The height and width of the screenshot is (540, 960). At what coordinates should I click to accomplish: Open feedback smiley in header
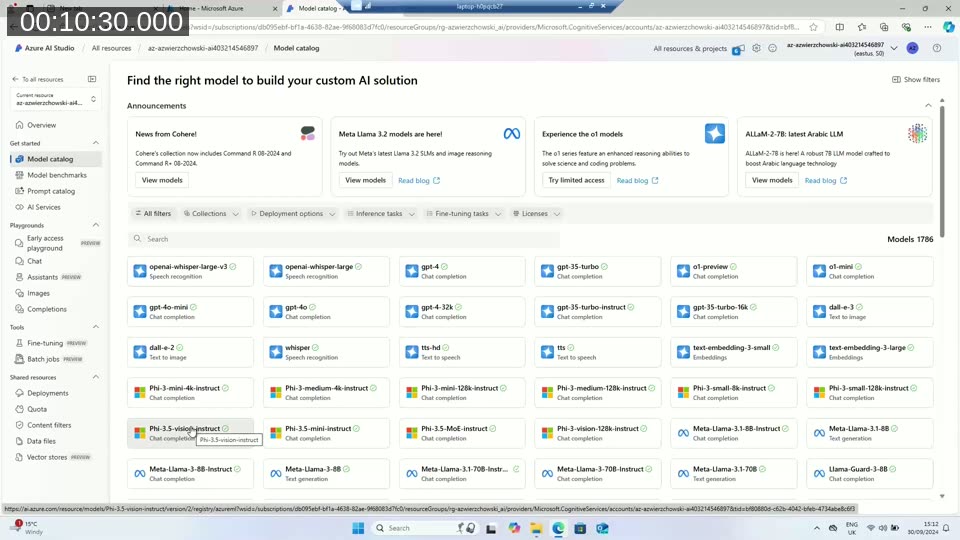pos(773,48)
